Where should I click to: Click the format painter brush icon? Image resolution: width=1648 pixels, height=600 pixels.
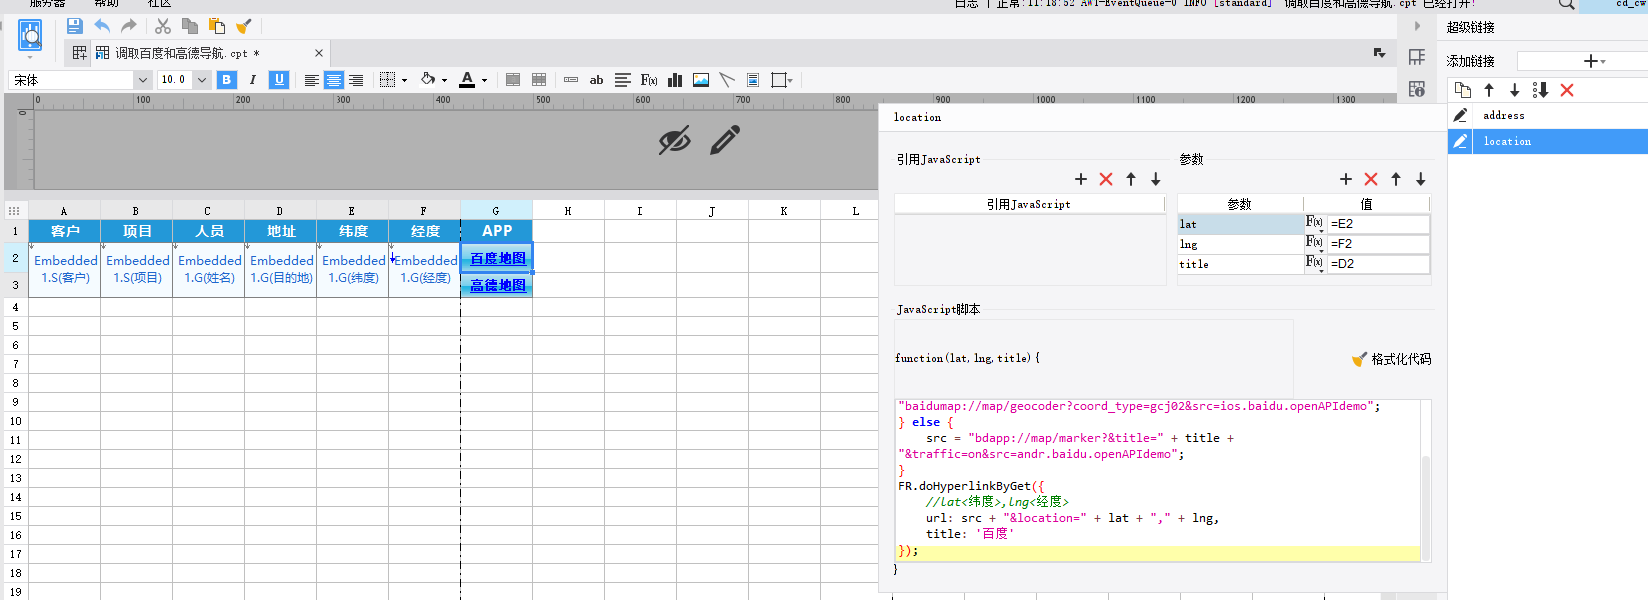point(243,26)
